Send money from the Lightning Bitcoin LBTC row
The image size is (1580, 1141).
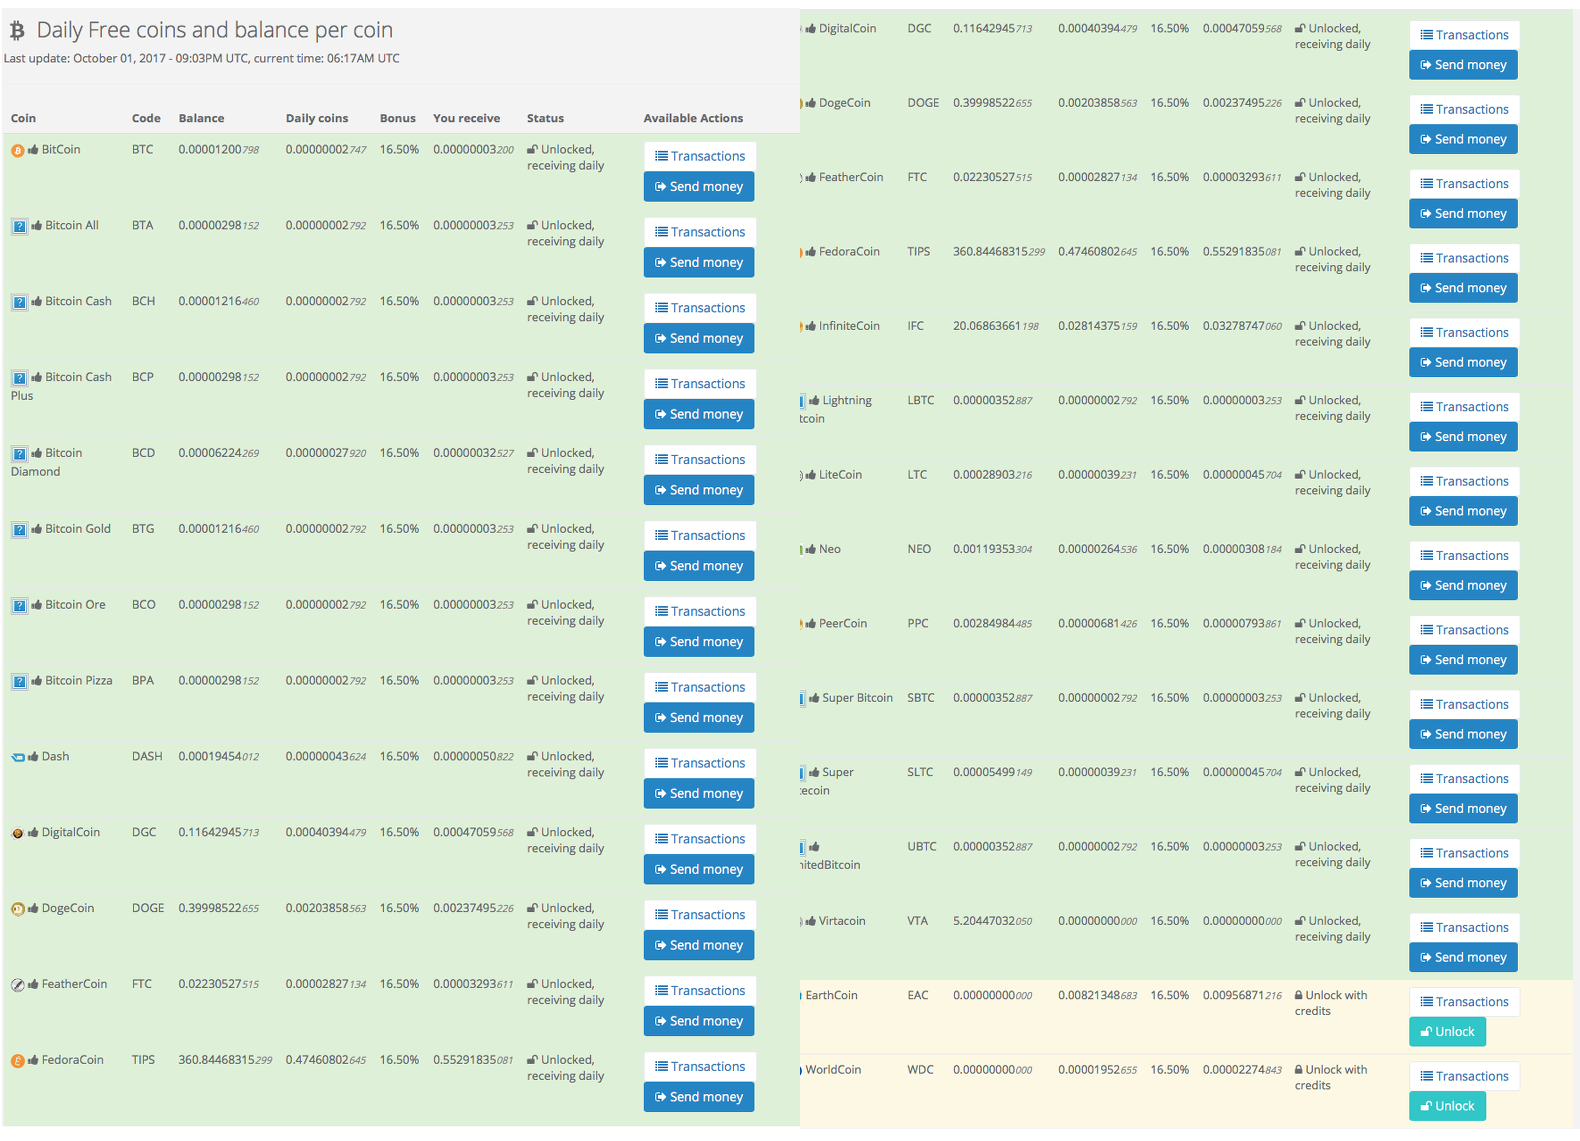click(1463, 437)
